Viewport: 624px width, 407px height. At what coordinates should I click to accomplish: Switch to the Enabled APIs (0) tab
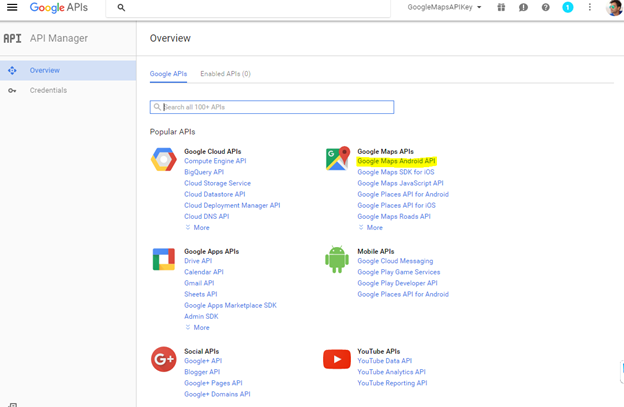tap(225, 74)
